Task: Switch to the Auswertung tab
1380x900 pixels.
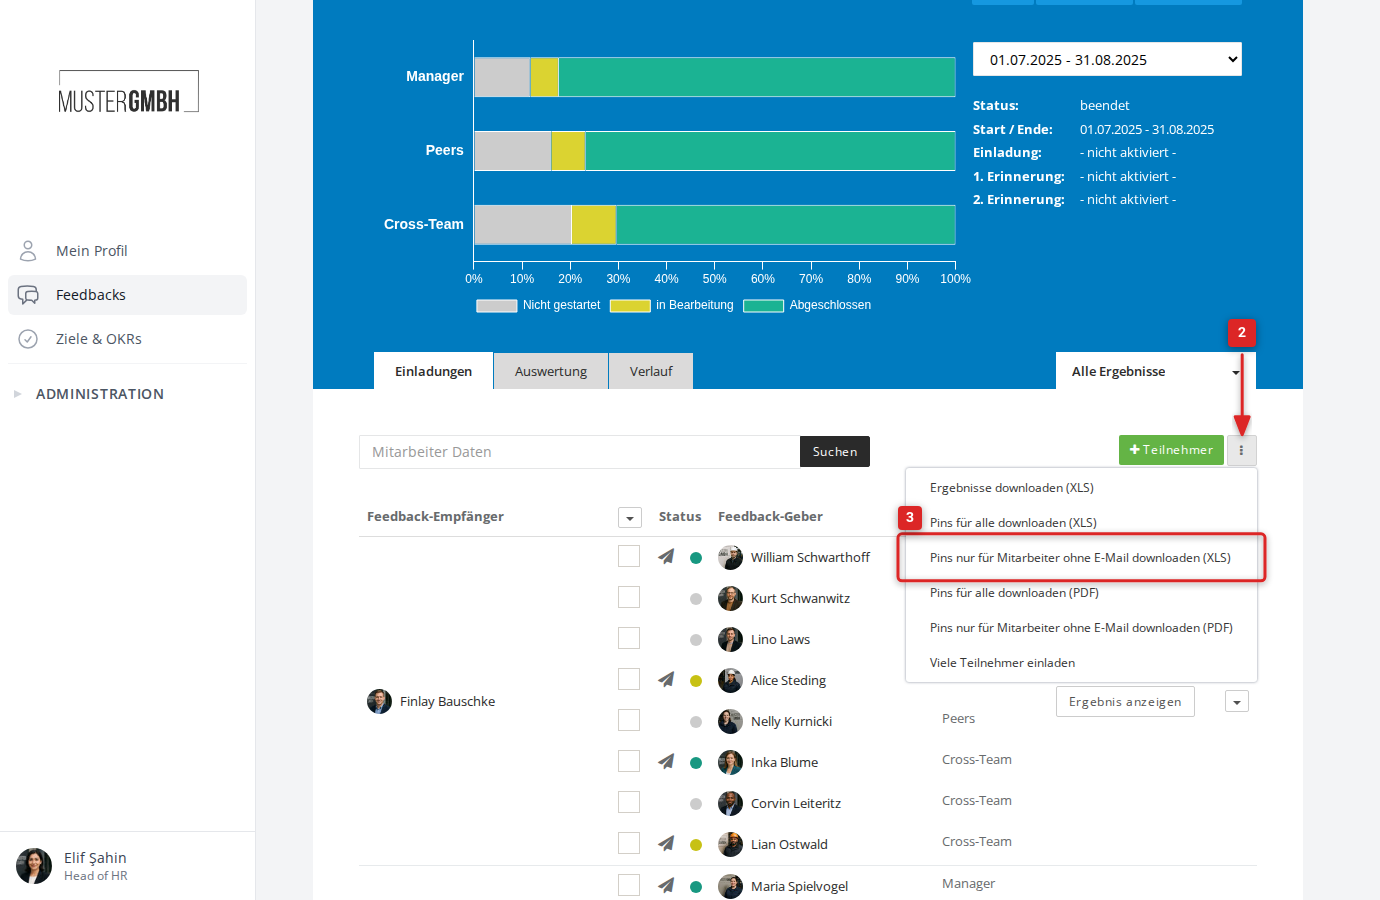Action: 551,371
